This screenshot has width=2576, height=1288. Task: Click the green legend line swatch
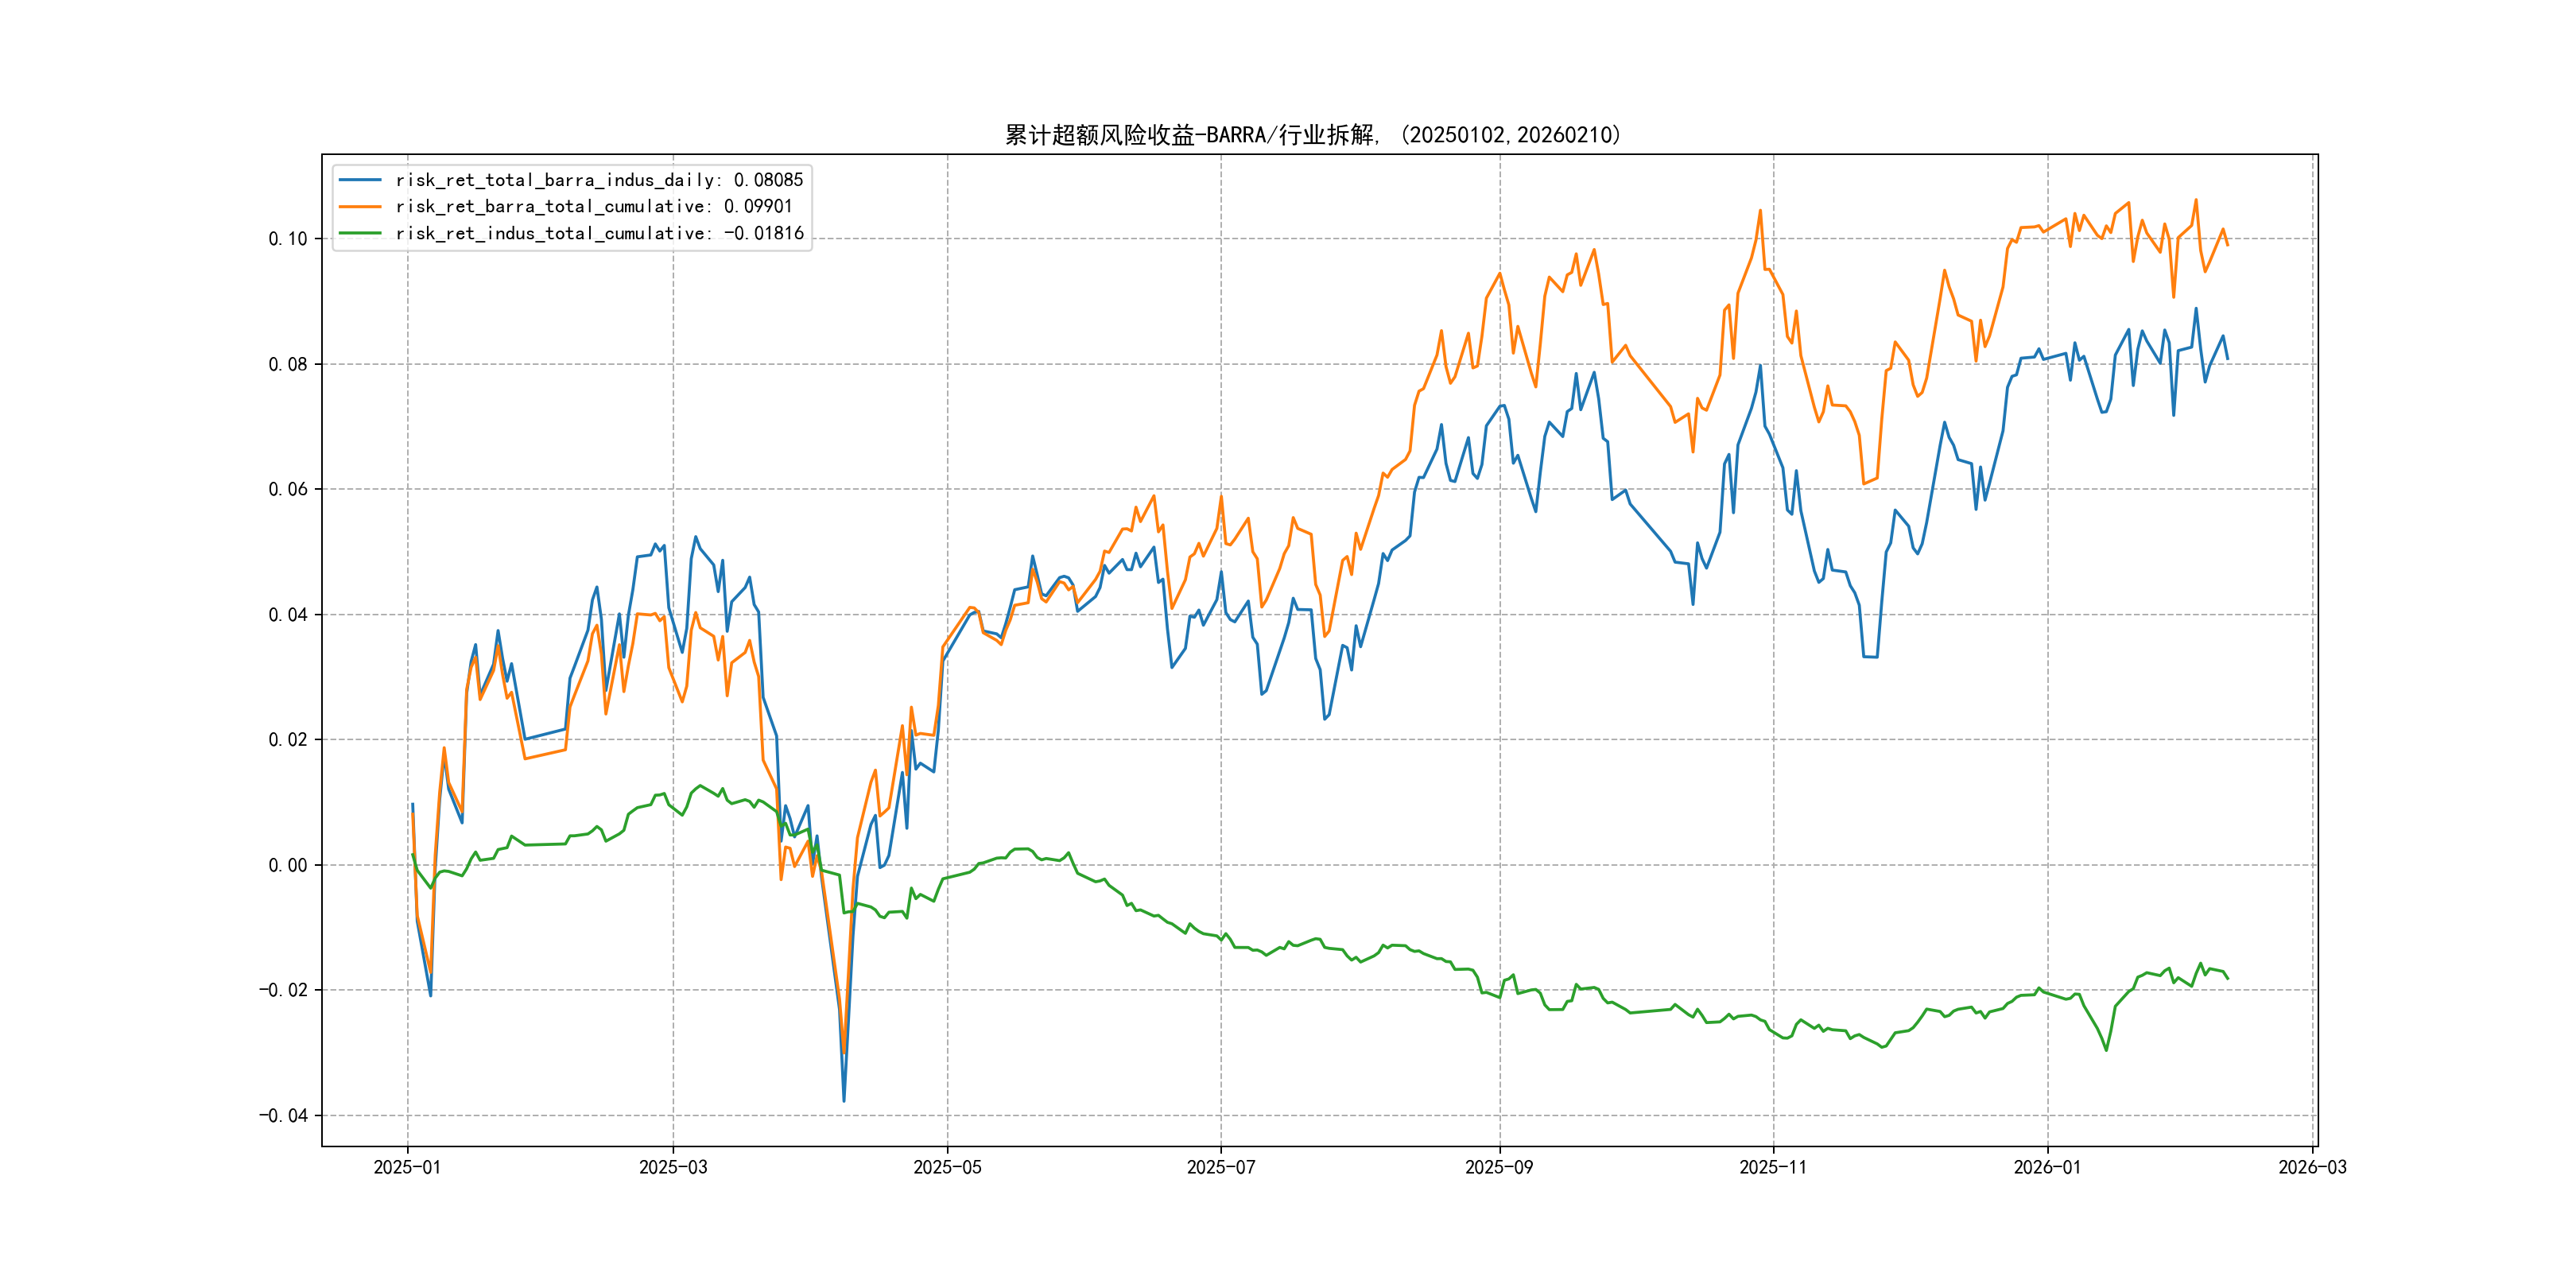360,233
